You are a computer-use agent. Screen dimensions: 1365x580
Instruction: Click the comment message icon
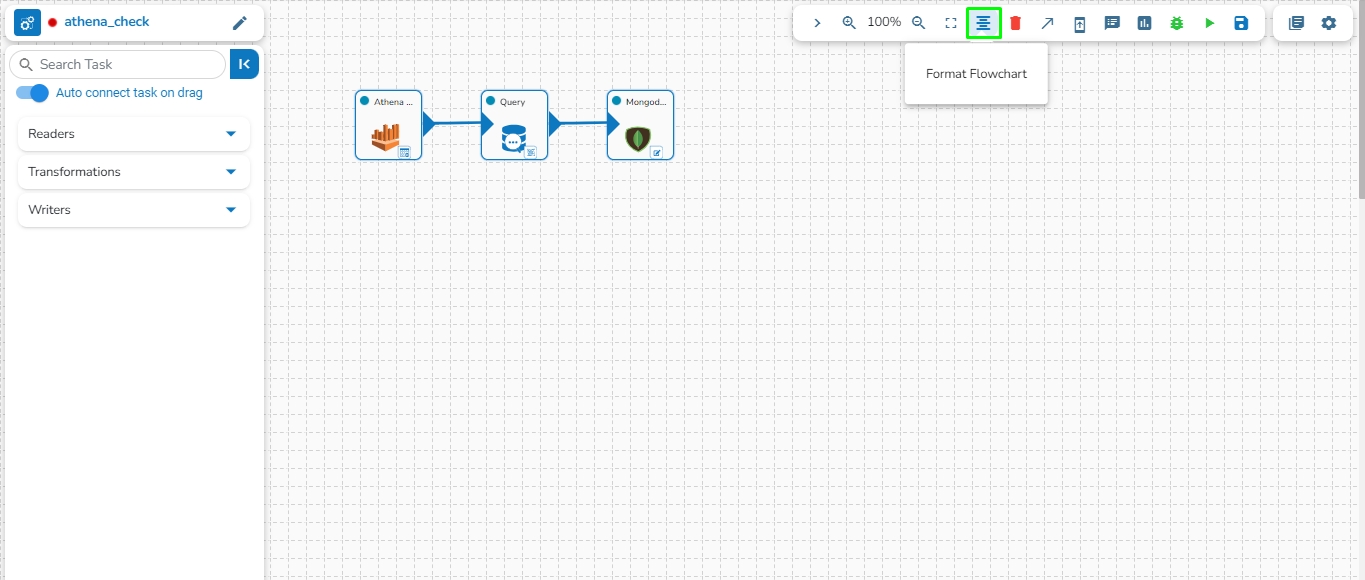pos(1112,23)
